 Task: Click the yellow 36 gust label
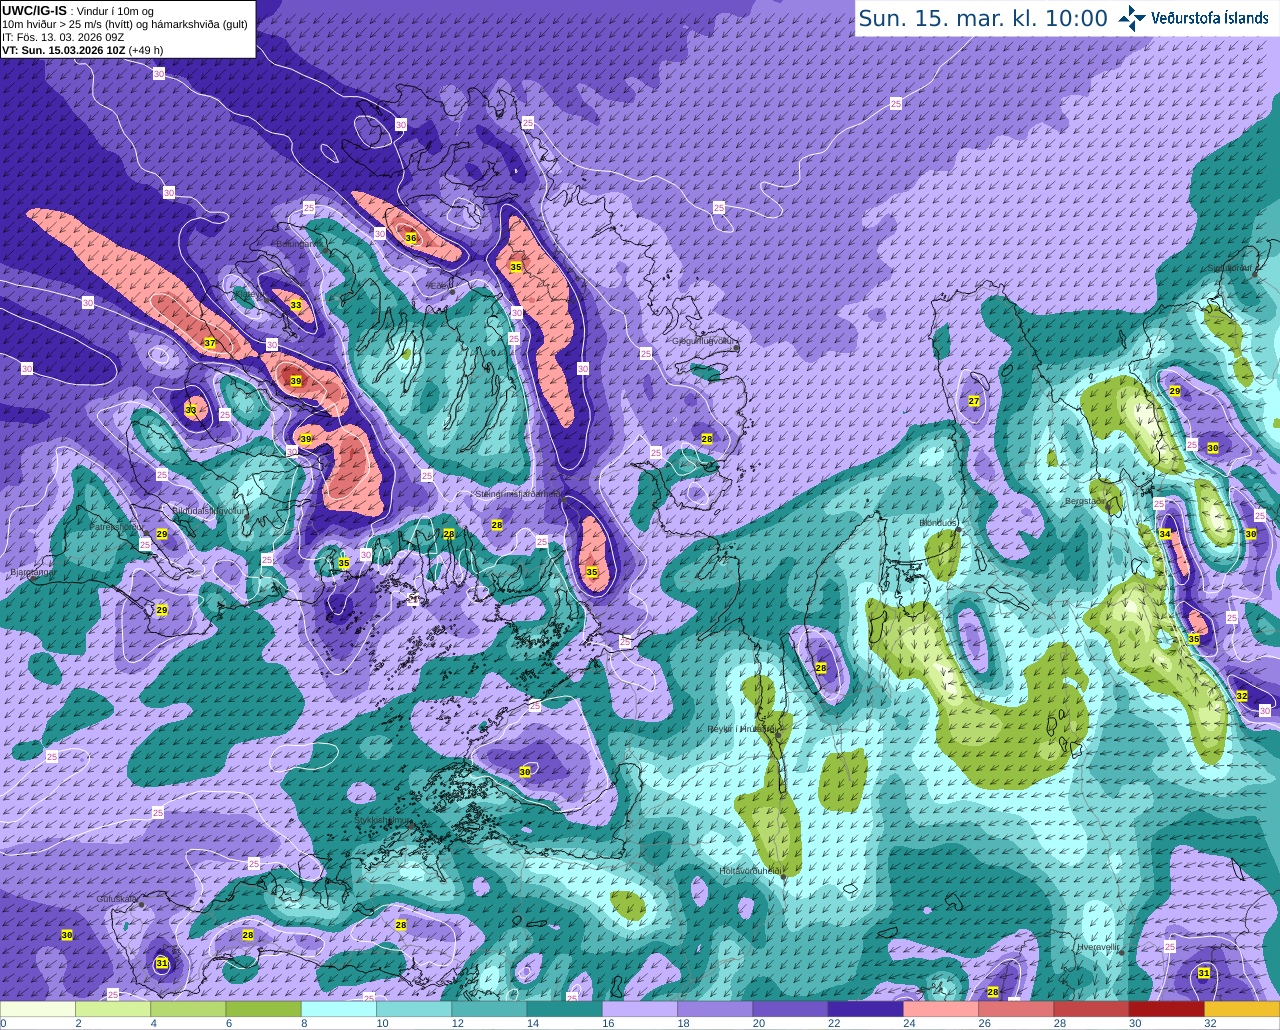[410, 238]
